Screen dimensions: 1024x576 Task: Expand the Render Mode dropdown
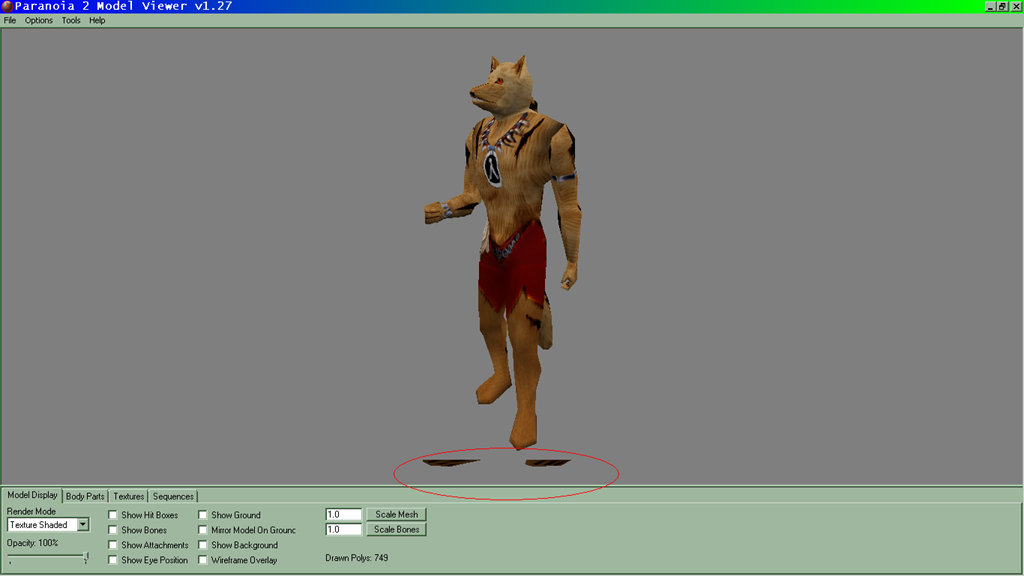point(83,525)
